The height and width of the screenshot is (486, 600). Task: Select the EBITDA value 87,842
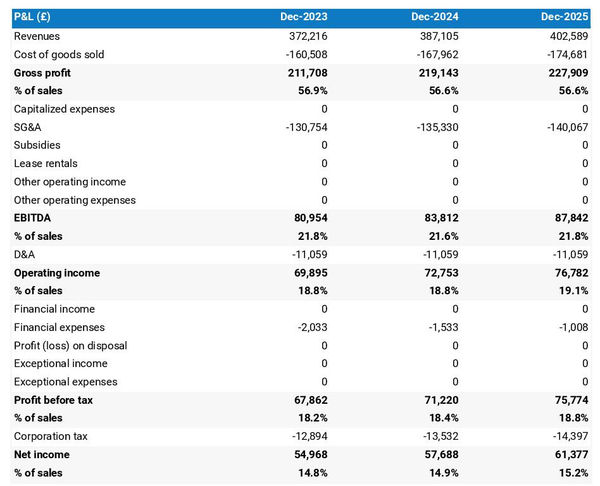[568, 218]
